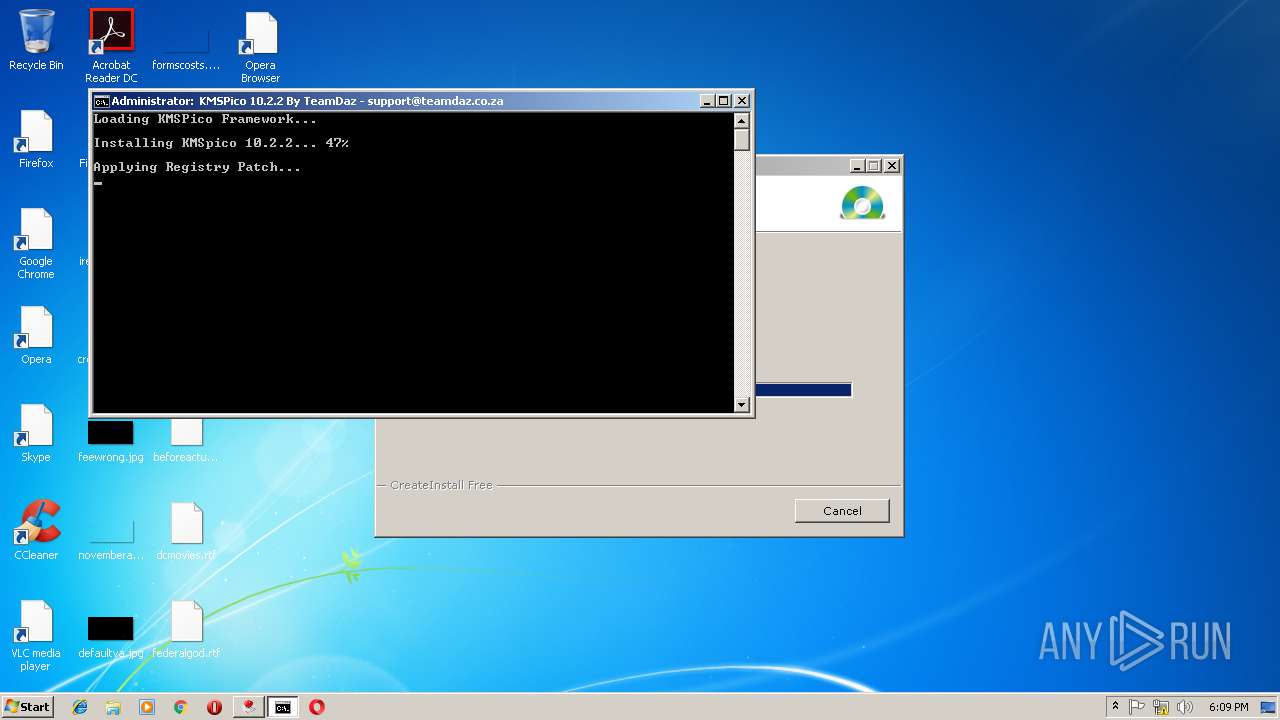Select the VLC media player shortcut
This screenshot has width=1280, height=720.
click(x=36, y=635)
